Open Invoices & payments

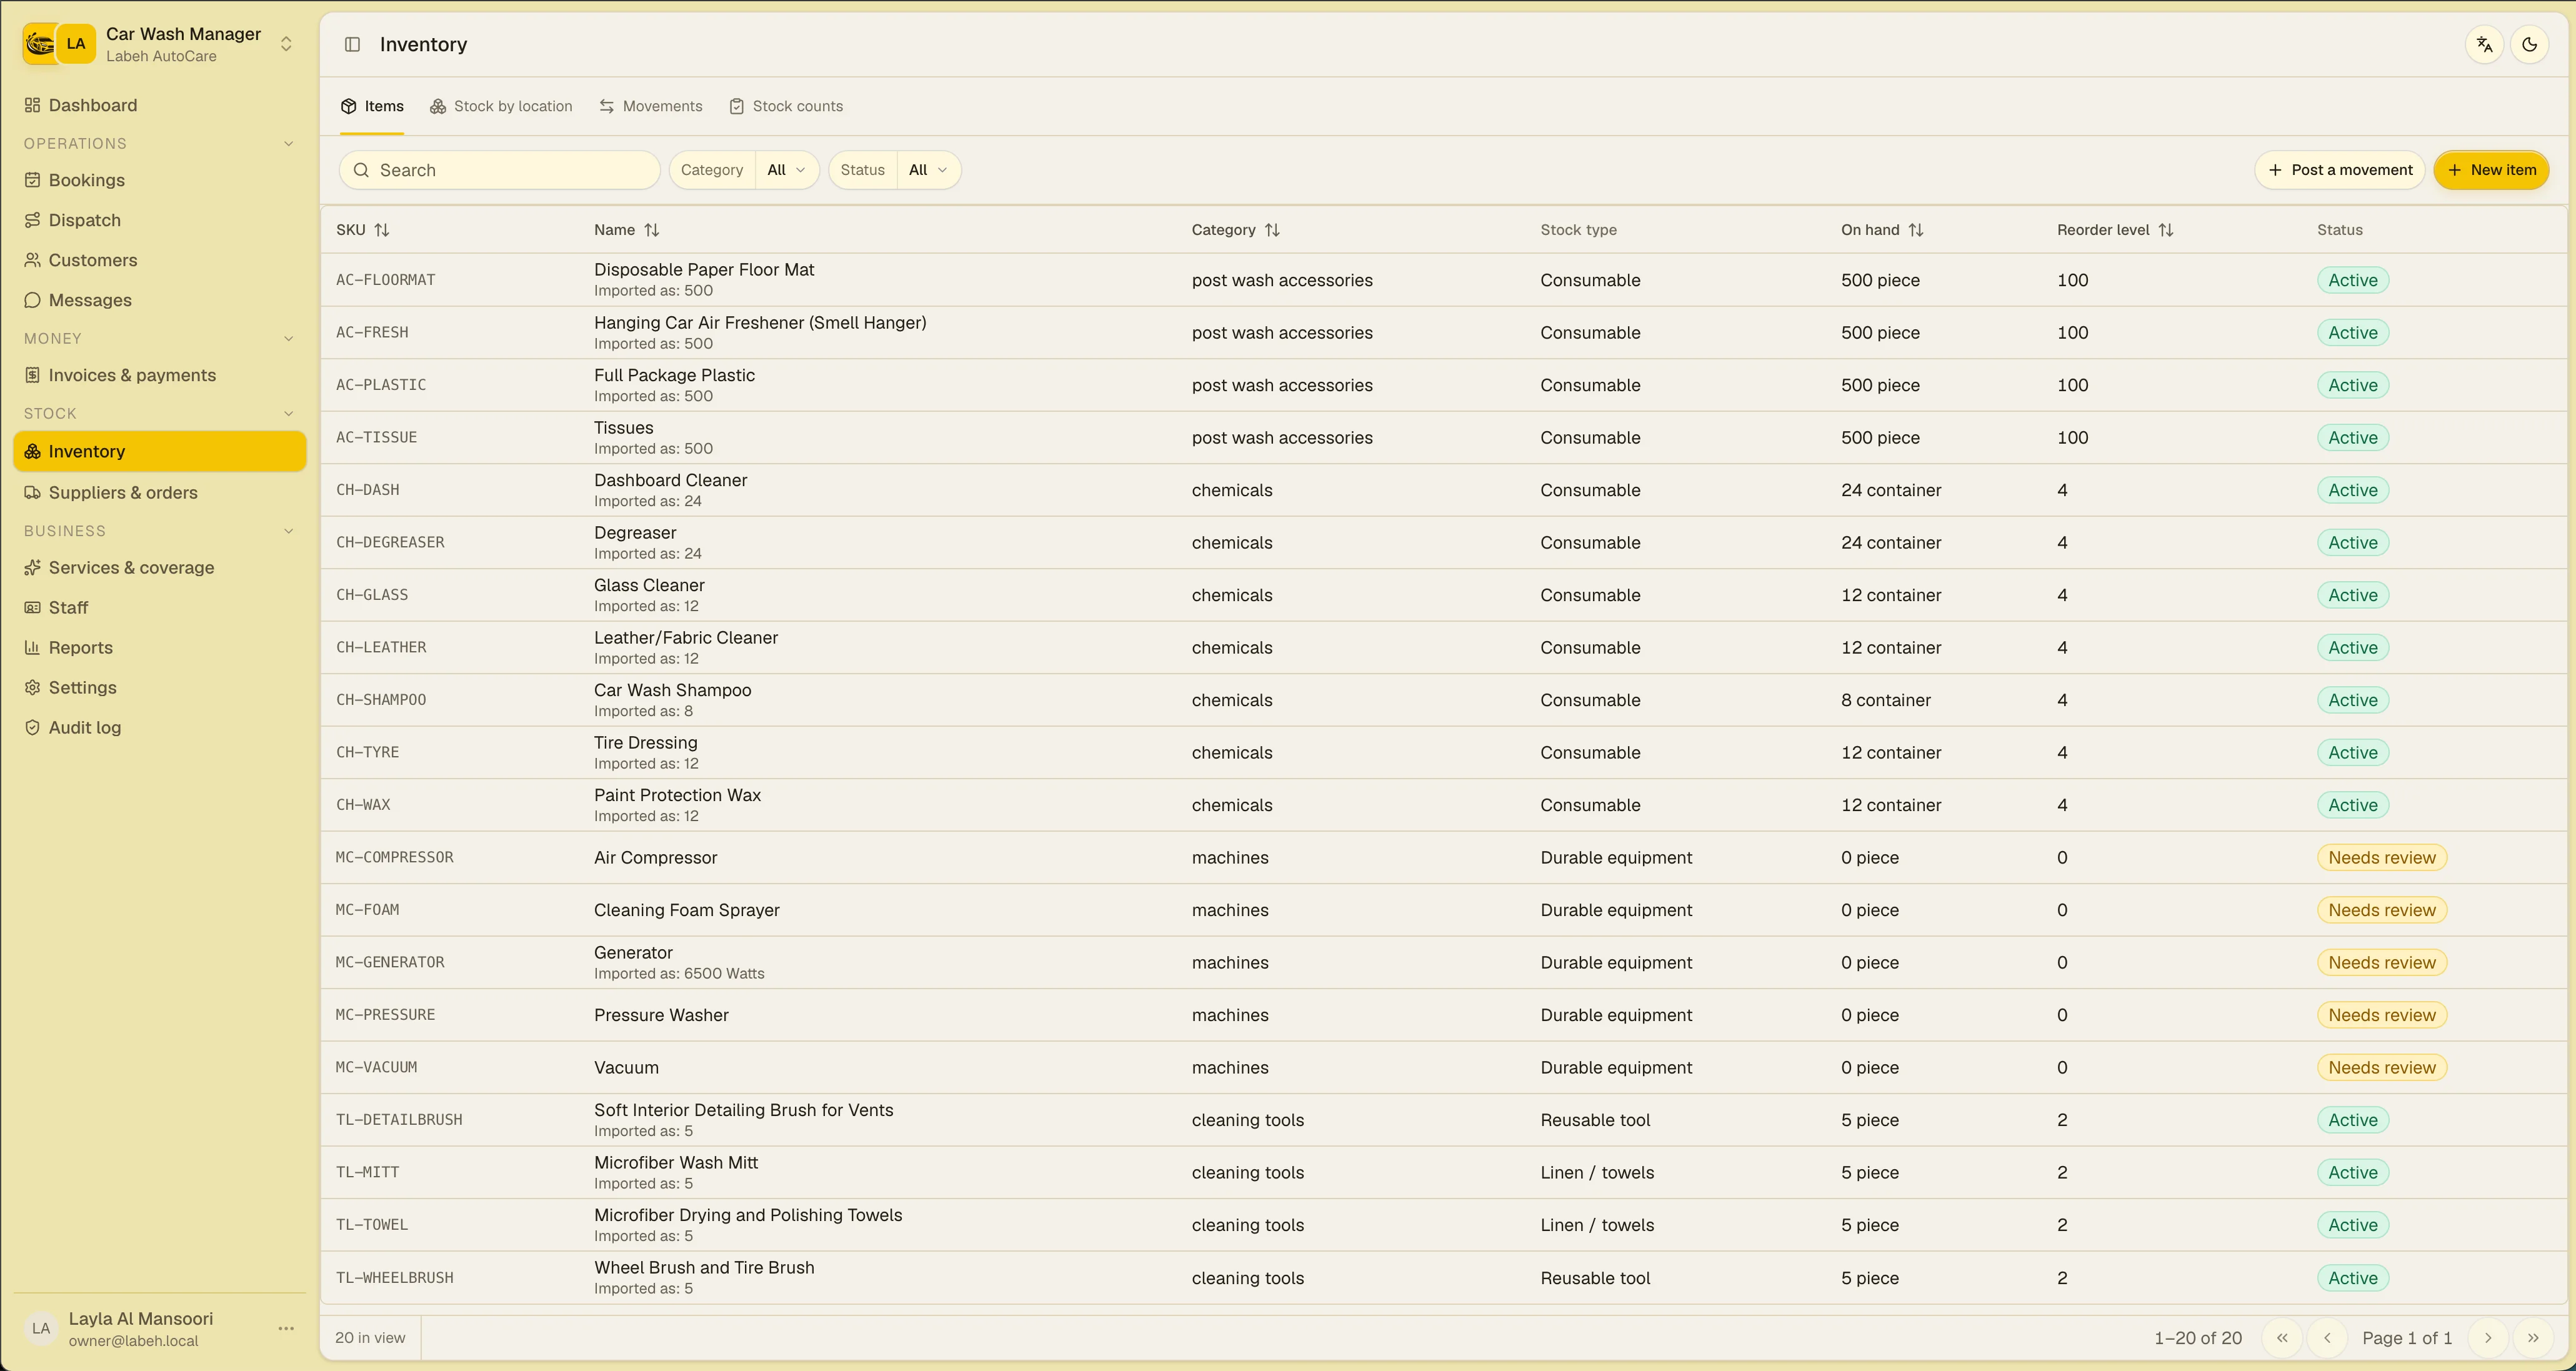[160, 375]
